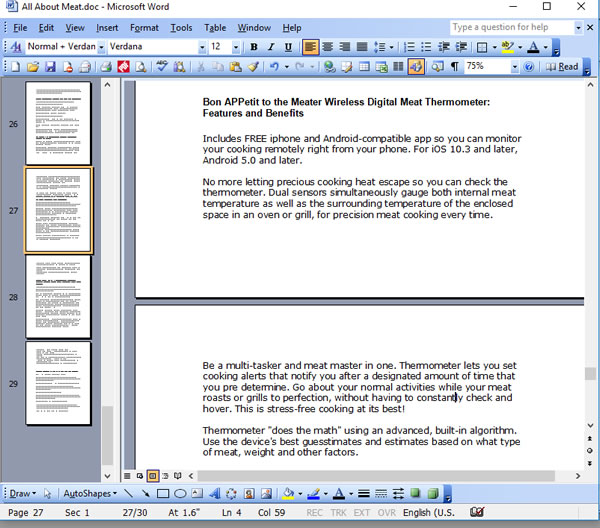Screen dimensions: 600x528
Task: Click the Open folder icon
Action: 33,67
